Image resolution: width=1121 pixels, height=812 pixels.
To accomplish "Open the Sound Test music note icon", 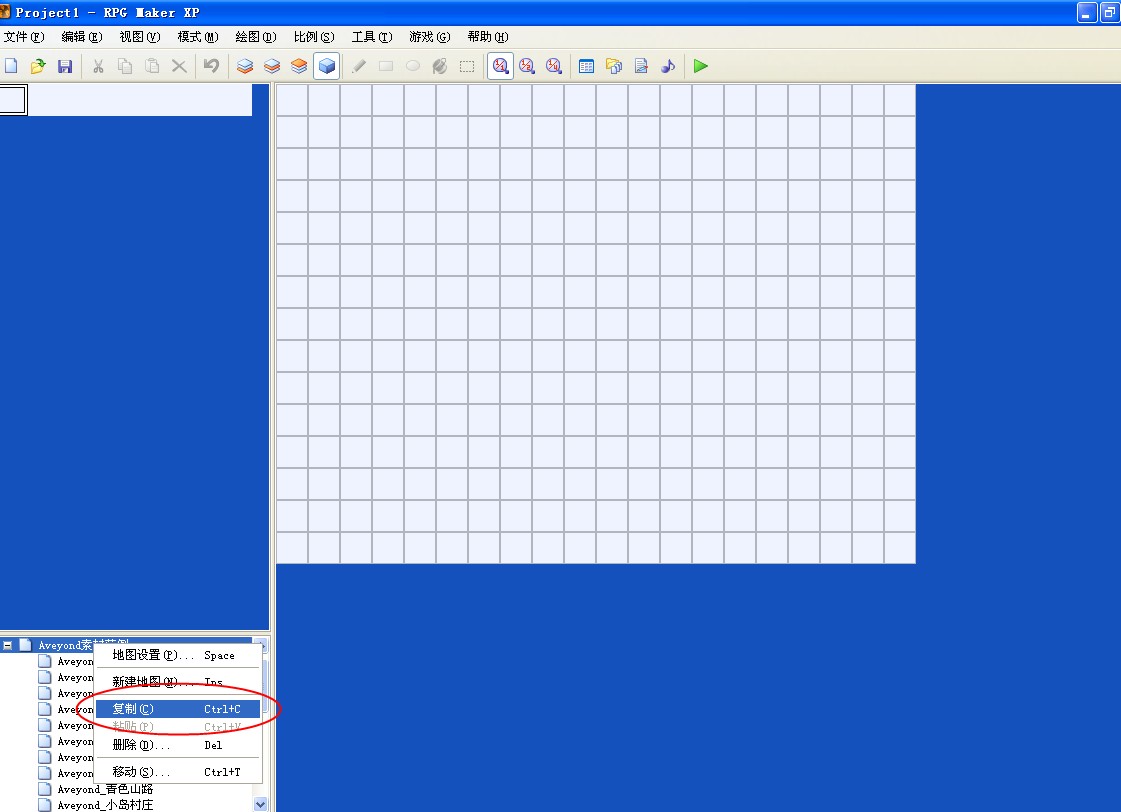I will [668, 66].
